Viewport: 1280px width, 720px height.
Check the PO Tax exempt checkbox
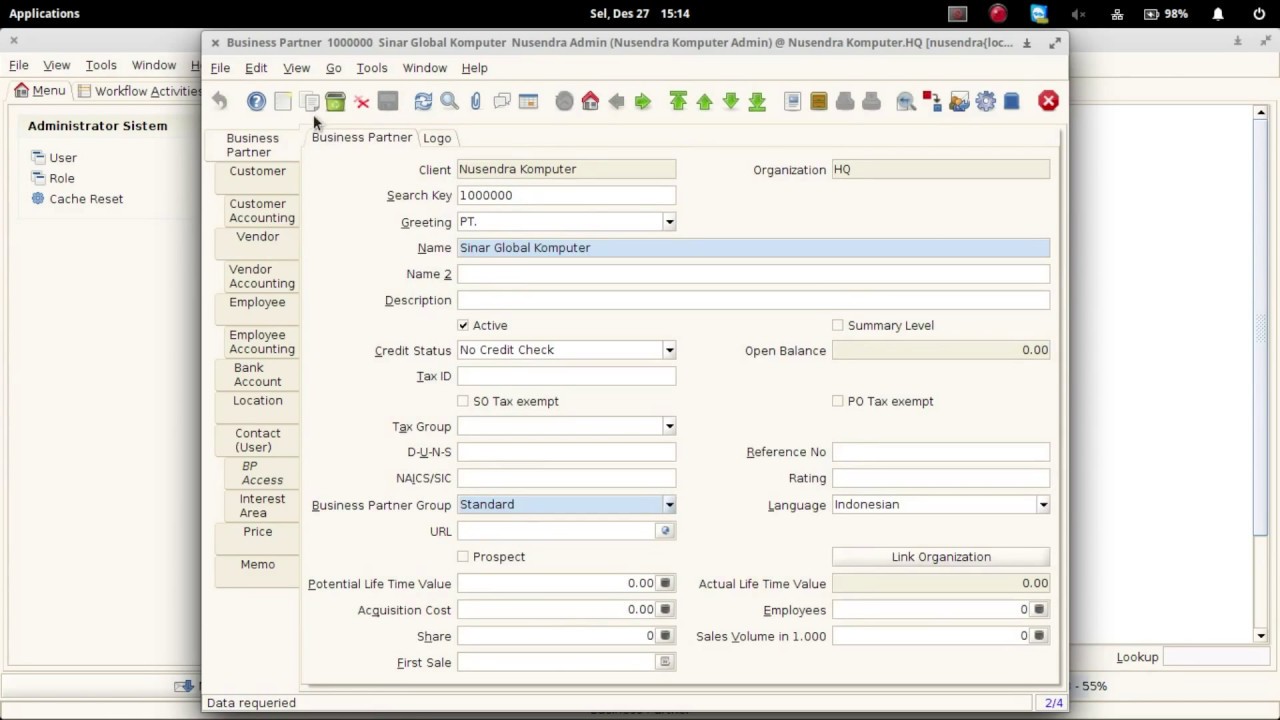click(838, 401)
